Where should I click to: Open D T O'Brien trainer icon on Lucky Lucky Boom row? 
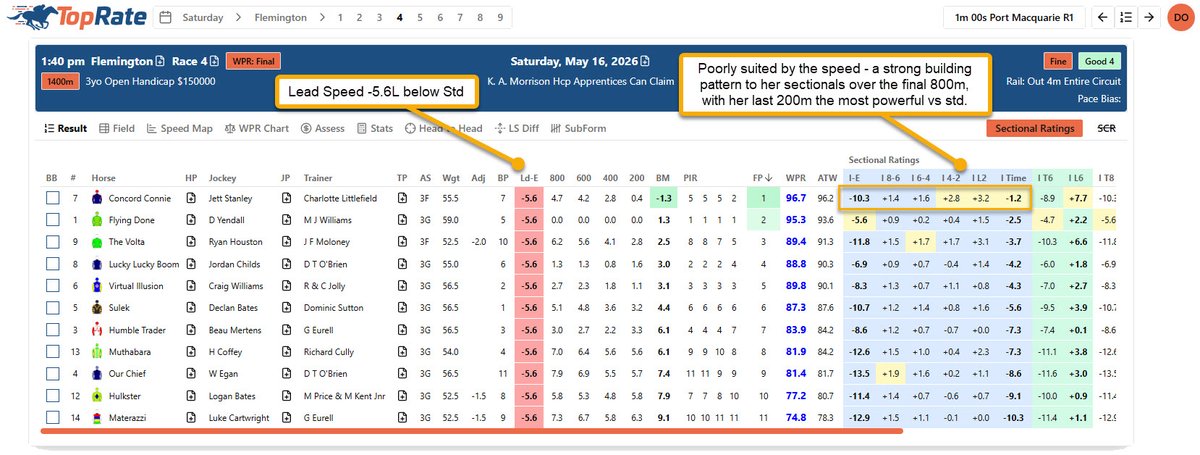coord(402,263)
